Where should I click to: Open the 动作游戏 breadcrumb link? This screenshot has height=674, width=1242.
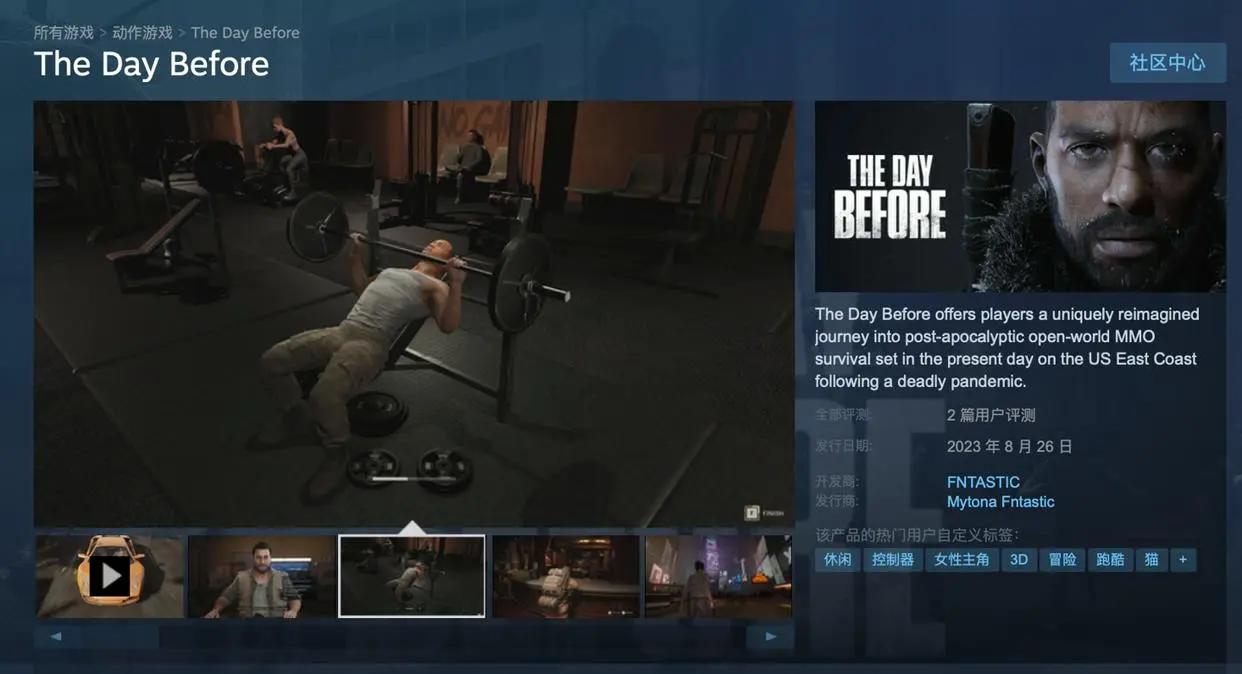142,33
